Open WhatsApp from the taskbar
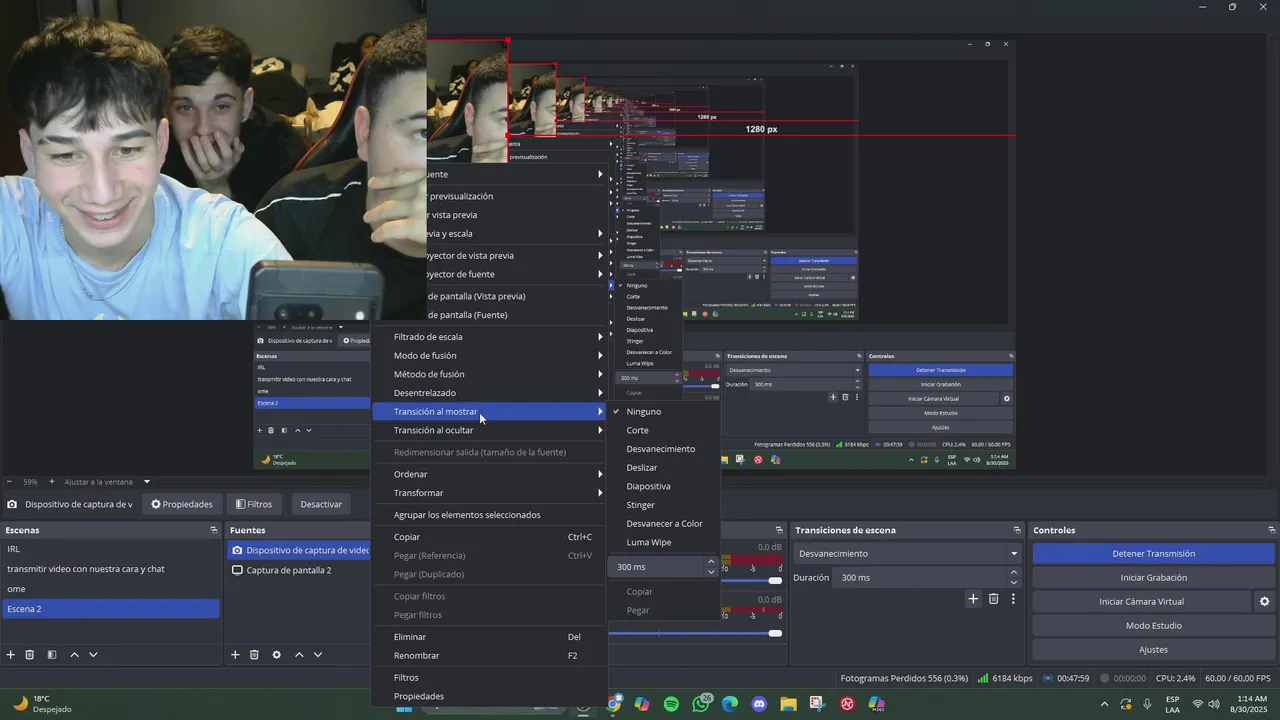Viewport: 1280px width, 720px height. point(700,705)
